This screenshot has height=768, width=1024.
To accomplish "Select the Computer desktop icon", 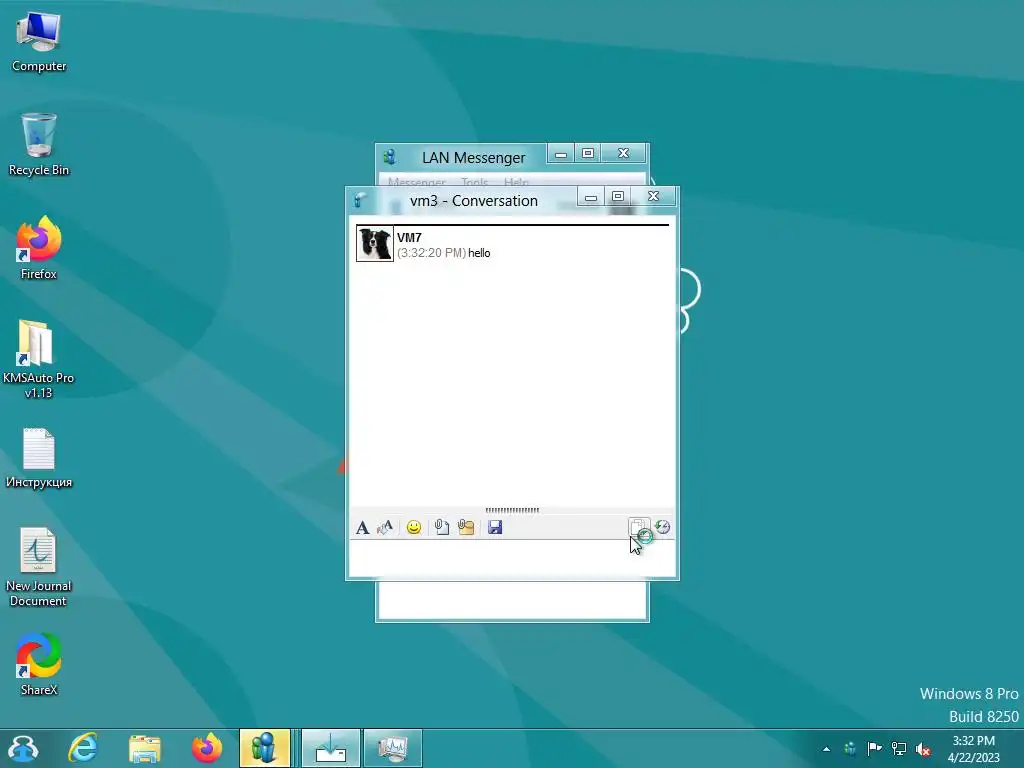I will pos(39,42).
